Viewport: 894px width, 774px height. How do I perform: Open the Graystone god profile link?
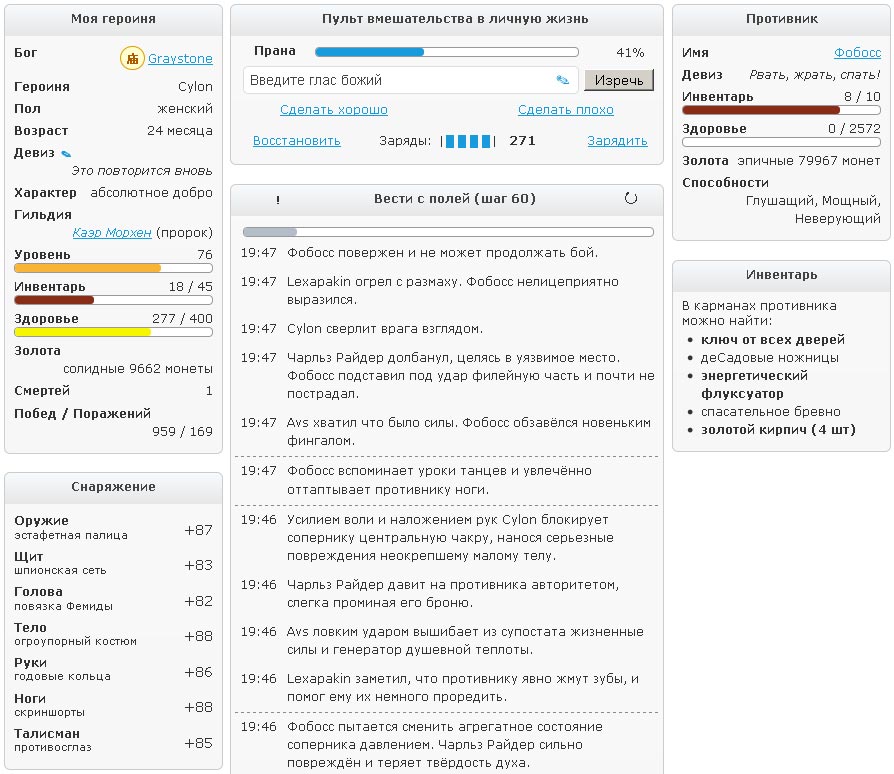click(x=180, y=59)
